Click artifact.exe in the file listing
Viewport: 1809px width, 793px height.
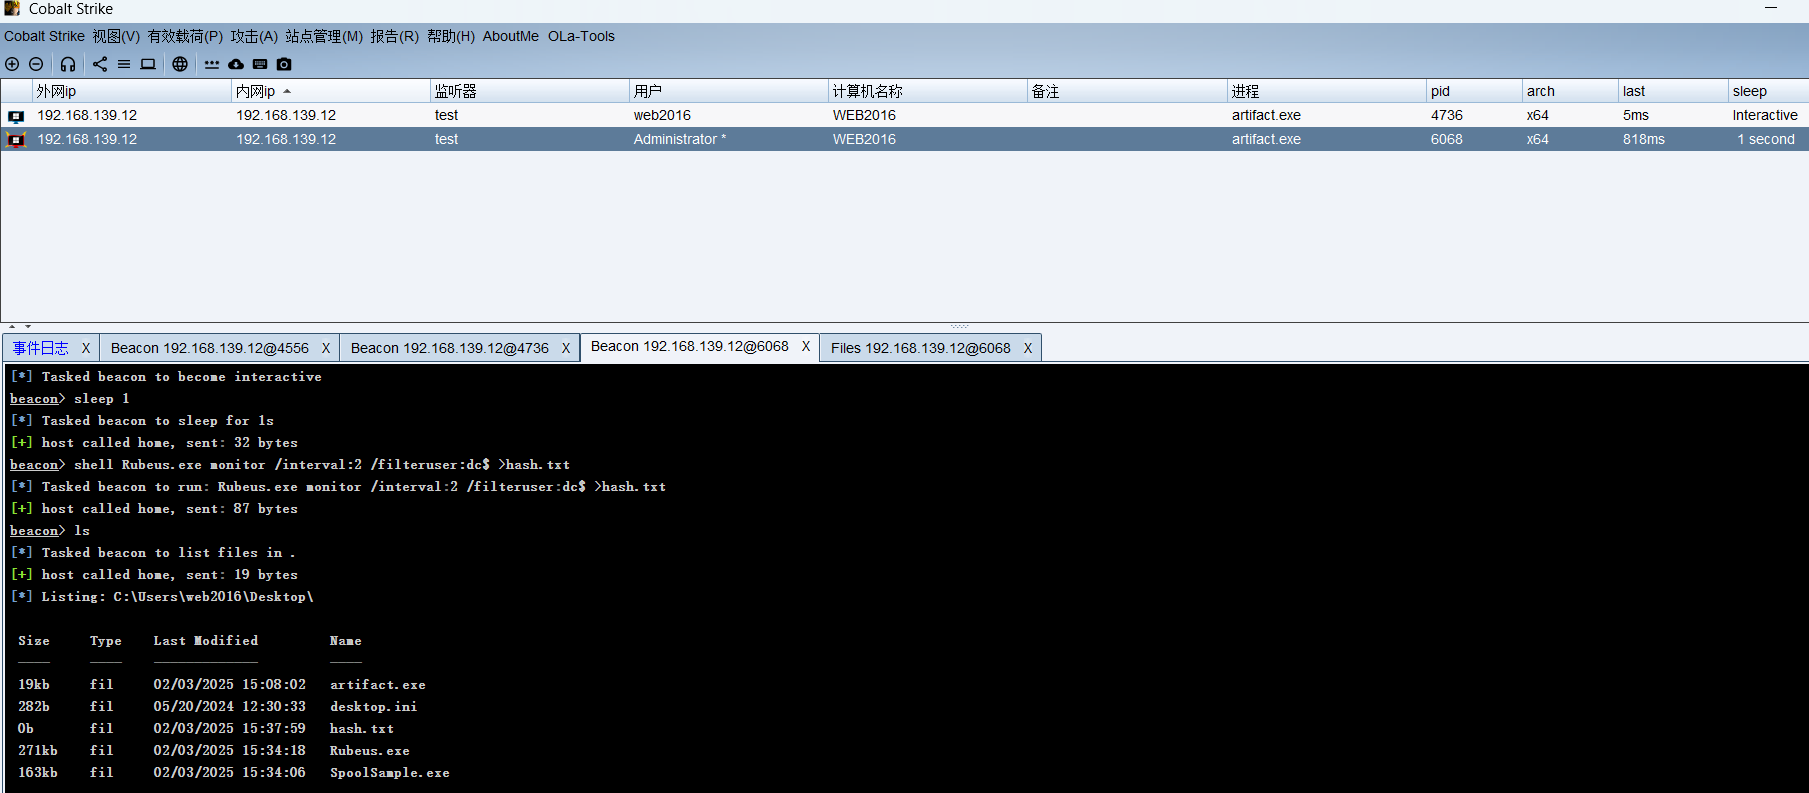[378, 684]
